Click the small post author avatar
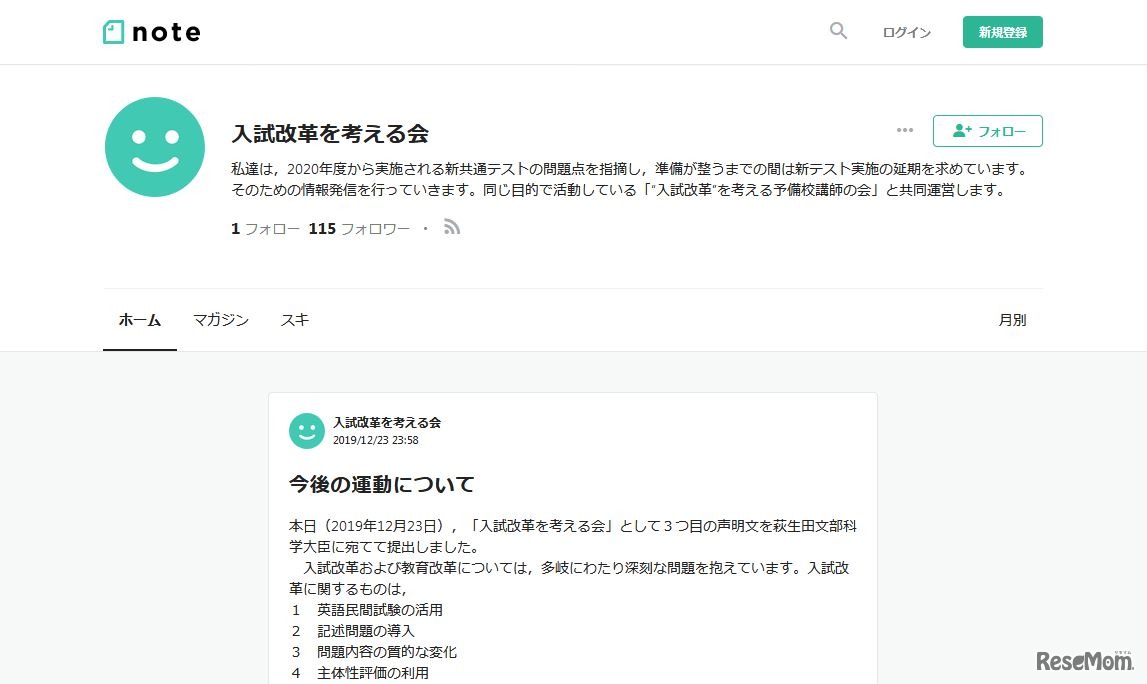1147x684 pixels. click(x=307, y=431)
